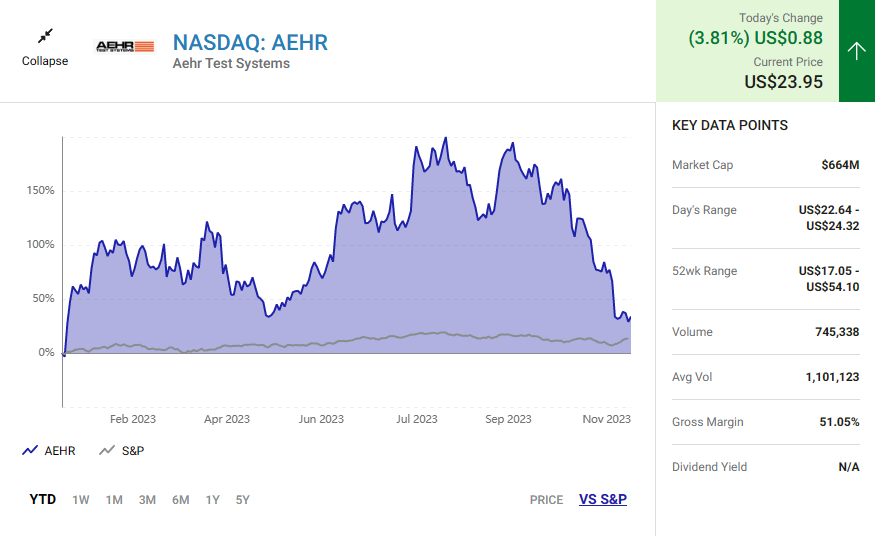View the 5Y chart range
The width and height of the screenshot is (875, 536).
[x=243, y=500]
